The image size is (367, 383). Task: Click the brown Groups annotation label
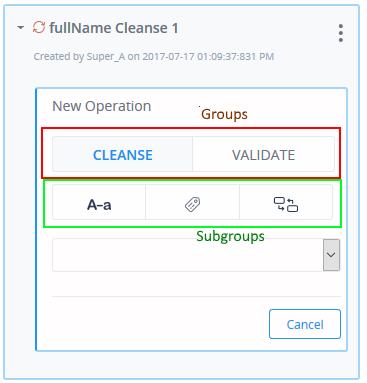(x=224, y=114)
